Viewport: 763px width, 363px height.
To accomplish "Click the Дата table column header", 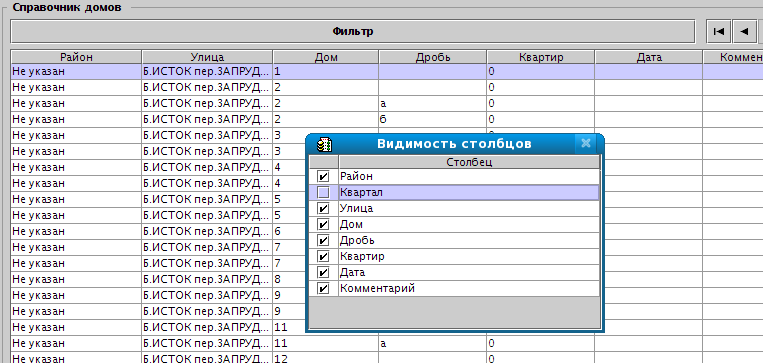I will (x=649, y=57).
